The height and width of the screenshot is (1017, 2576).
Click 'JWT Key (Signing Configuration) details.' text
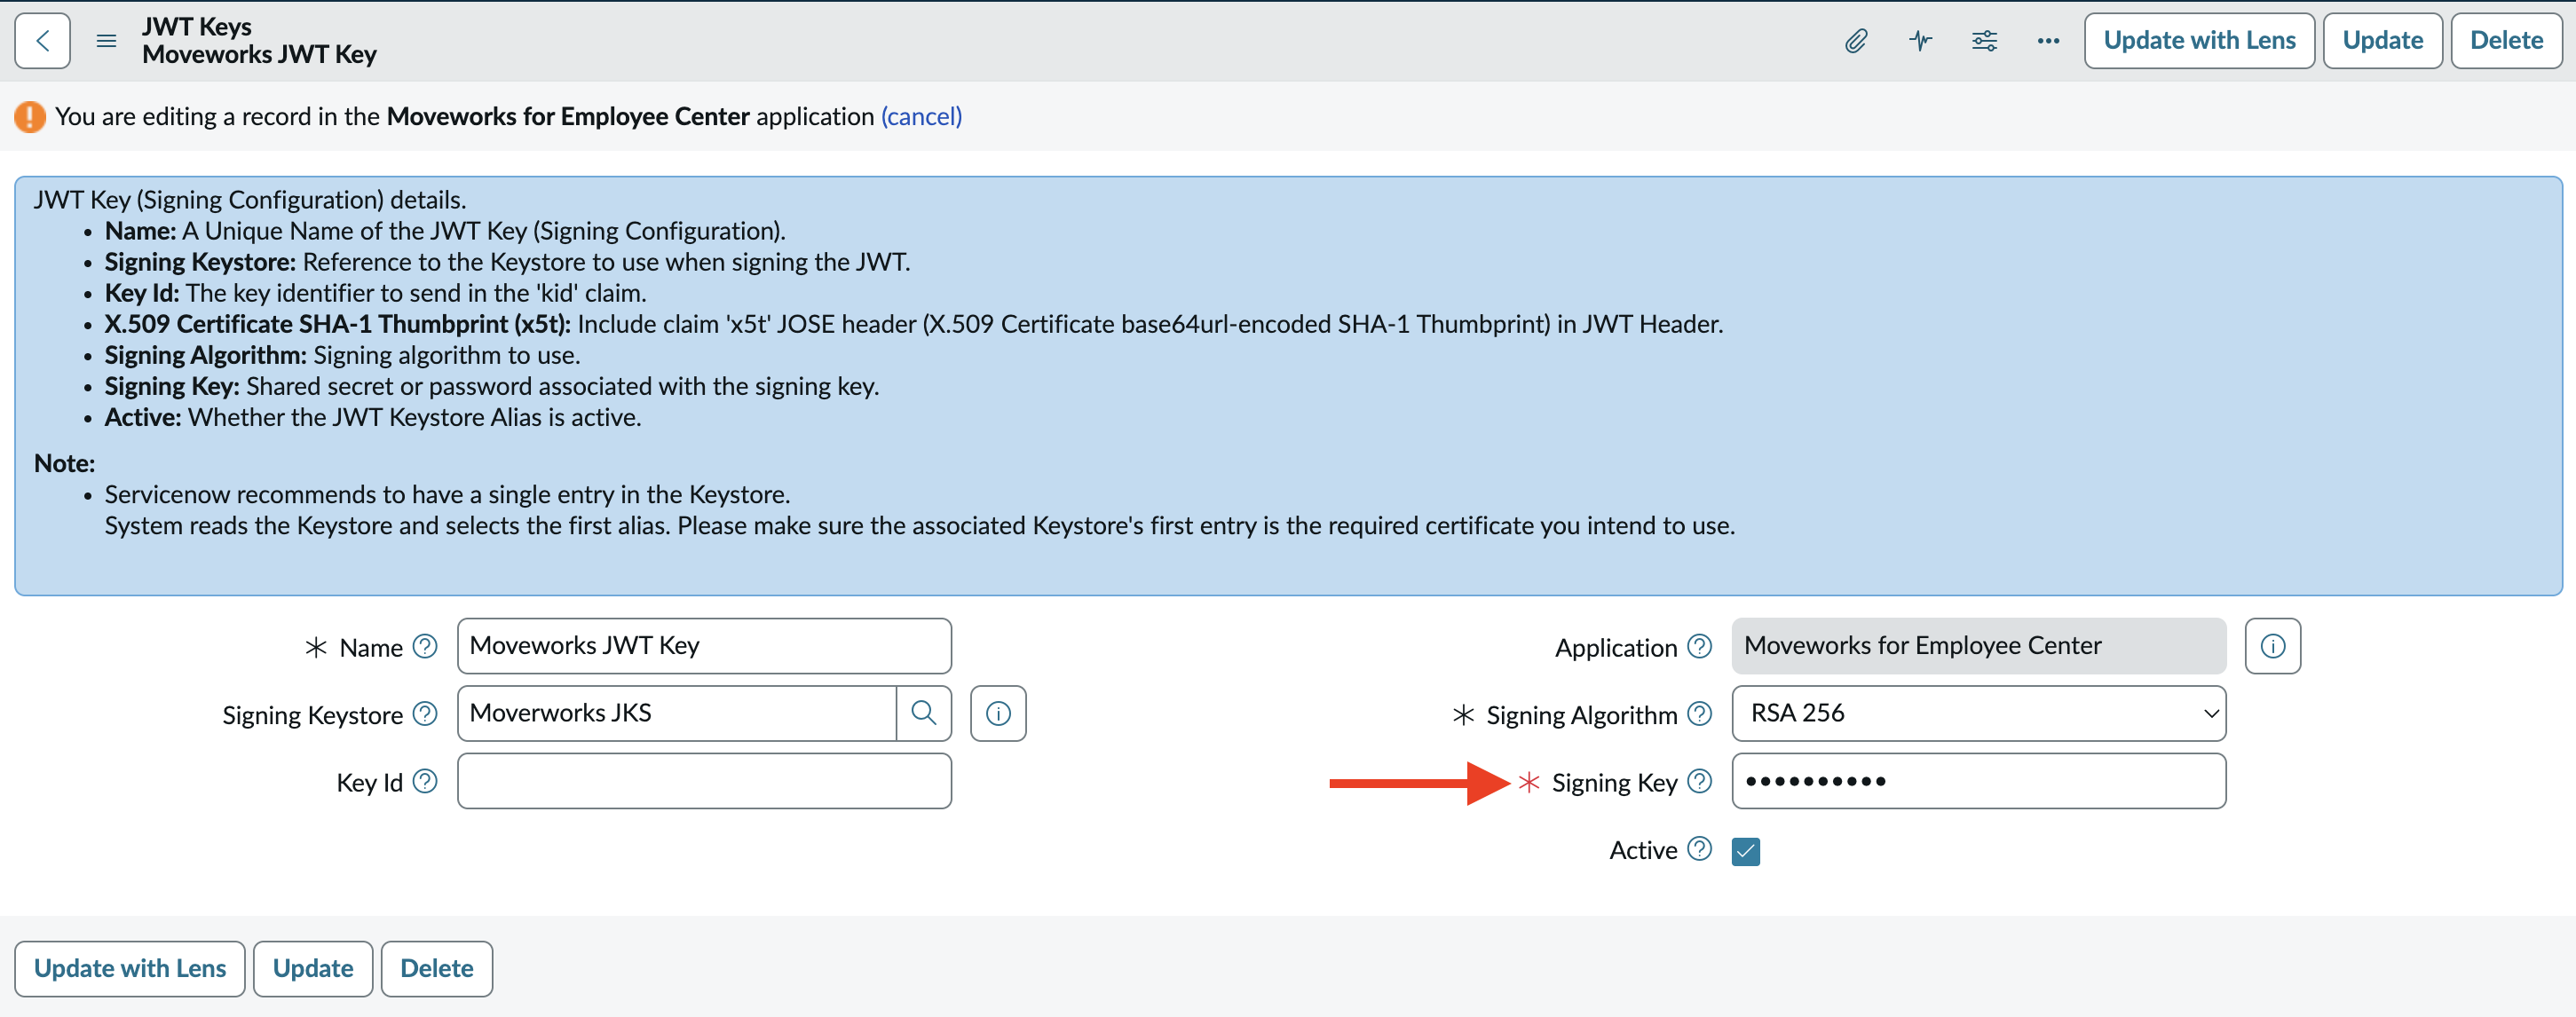[x=250, y=200]
